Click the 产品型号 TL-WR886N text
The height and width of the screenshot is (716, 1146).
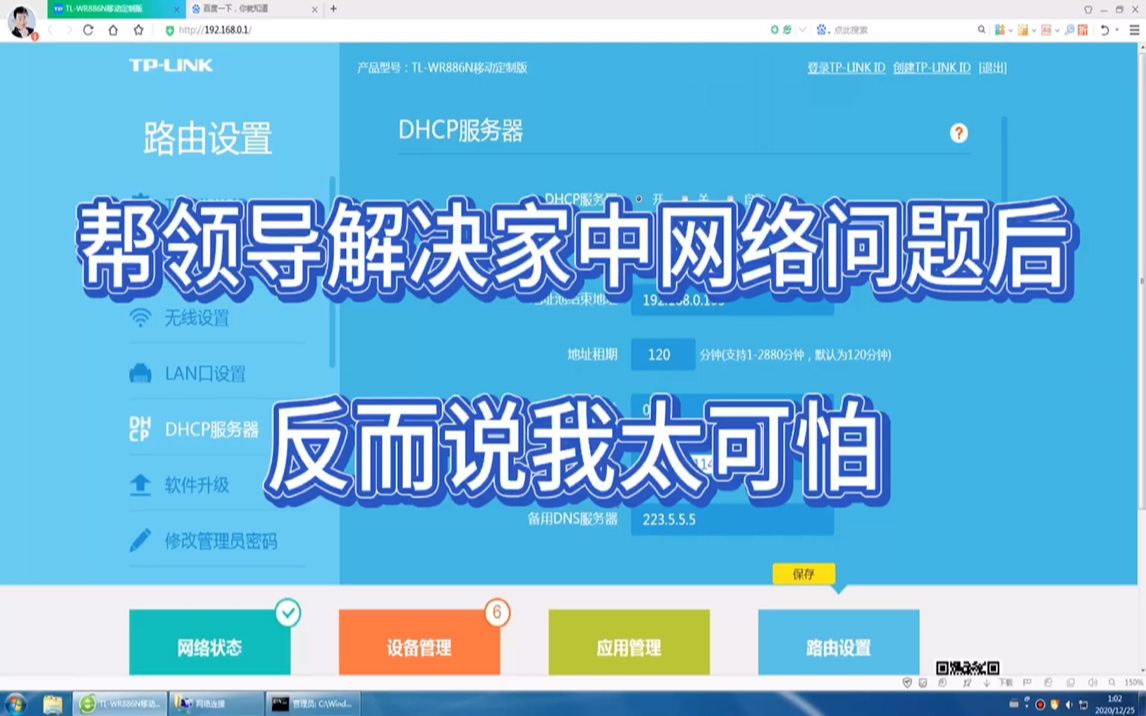442,67
